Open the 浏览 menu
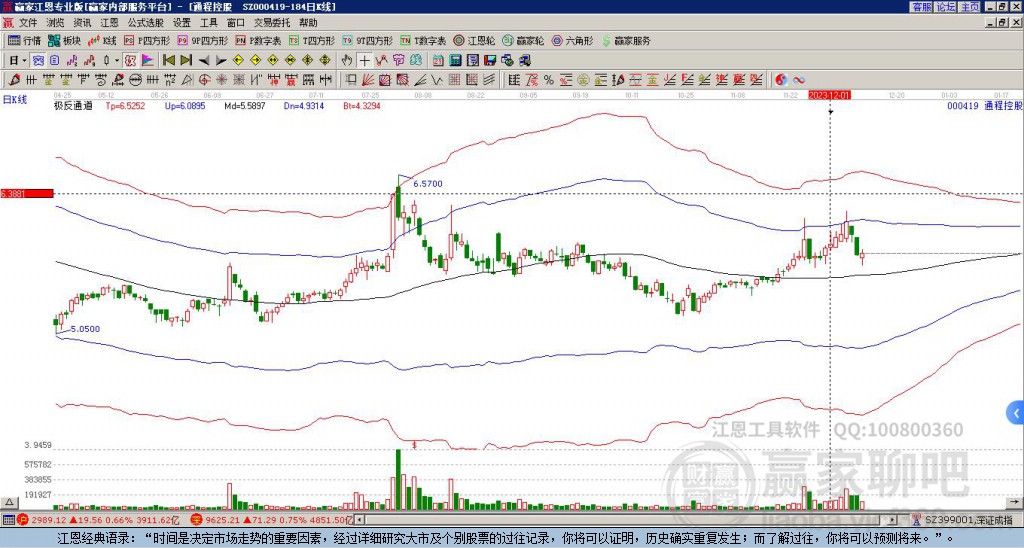The image size is (1024, 548). coord(56,23)
